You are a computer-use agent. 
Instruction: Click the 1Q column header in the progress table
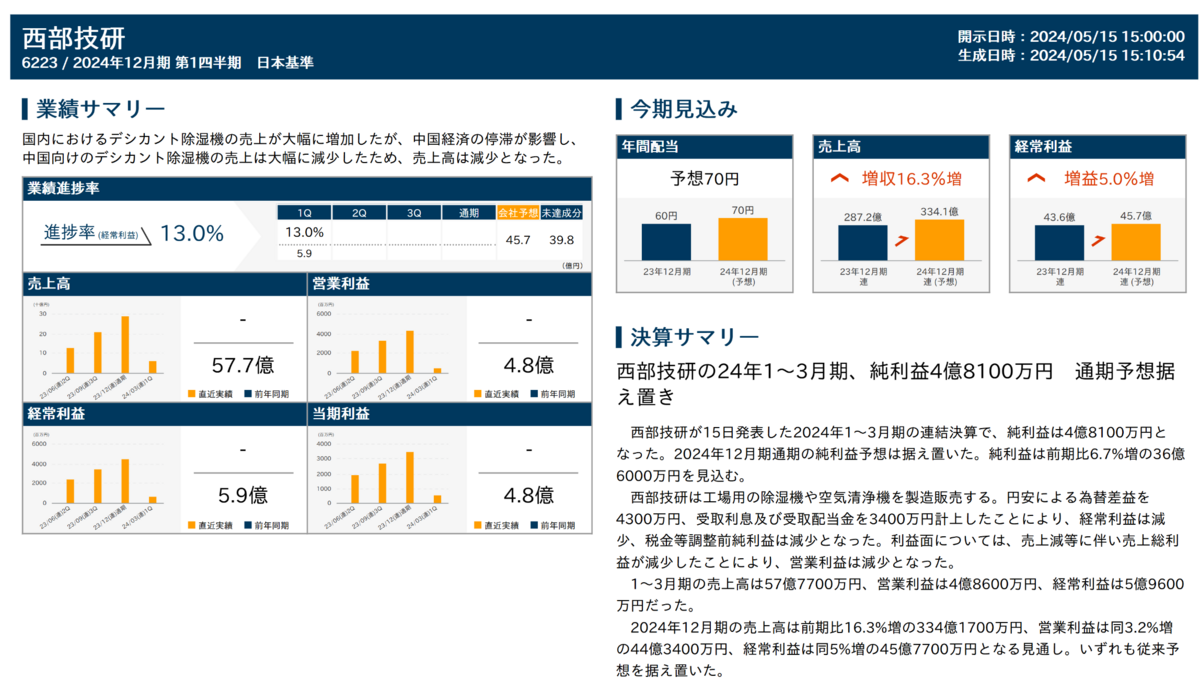pos(303,213)
